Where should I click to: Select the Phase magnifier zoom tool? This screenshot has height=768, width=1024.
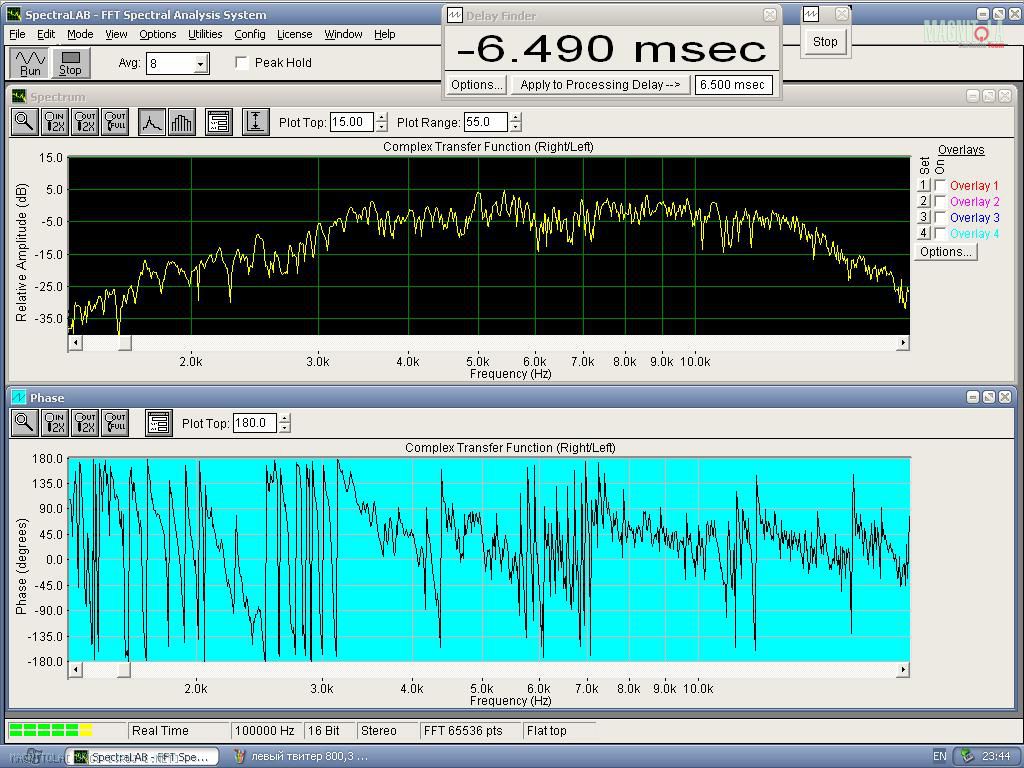click(24, 423)
